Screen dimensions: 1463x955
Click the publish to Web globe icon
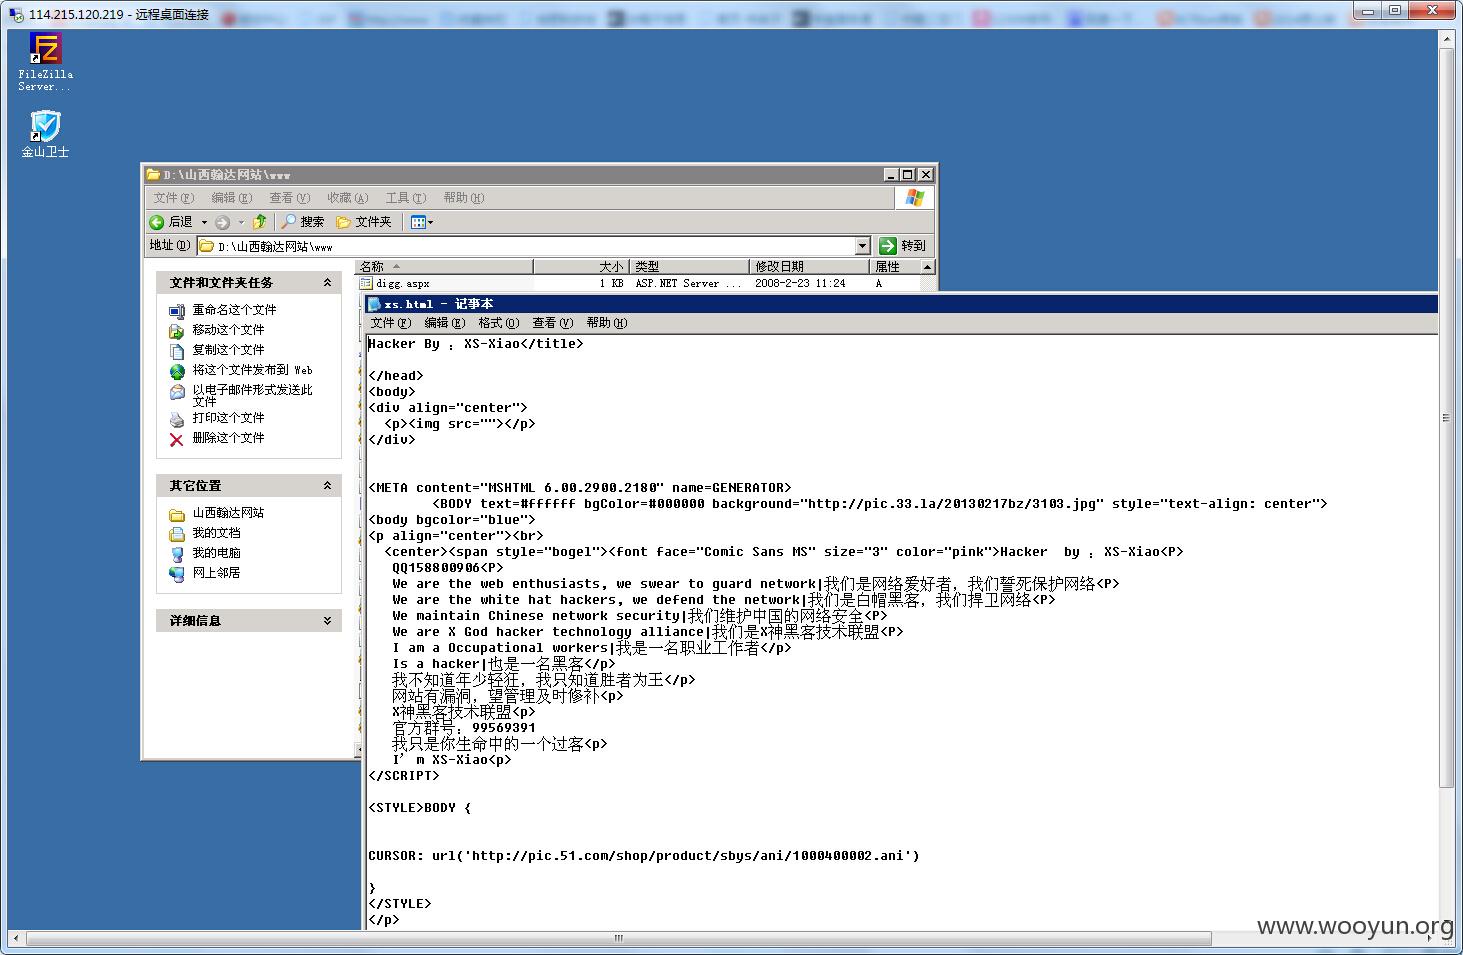tap(177, 371)
